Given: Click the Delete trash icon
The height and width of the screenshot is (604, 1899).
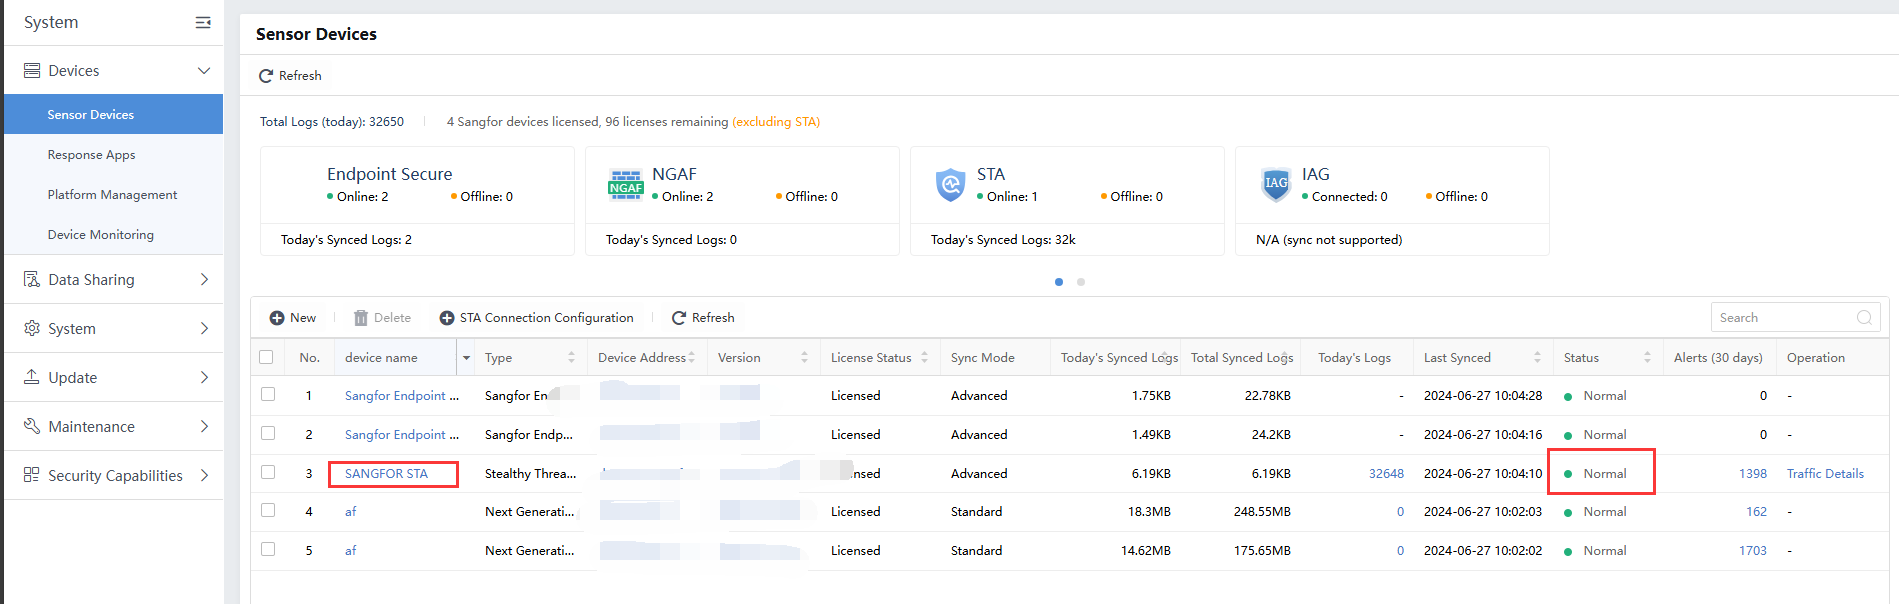Looking at the screenshot, I should tap(361, 318).
